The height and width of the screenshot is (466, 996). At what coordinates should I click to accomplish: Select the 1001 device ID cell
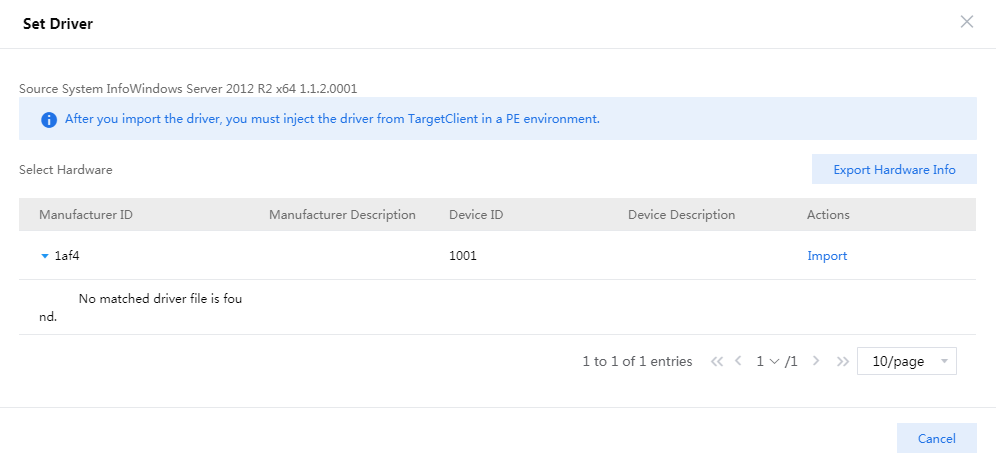point(463,256)
